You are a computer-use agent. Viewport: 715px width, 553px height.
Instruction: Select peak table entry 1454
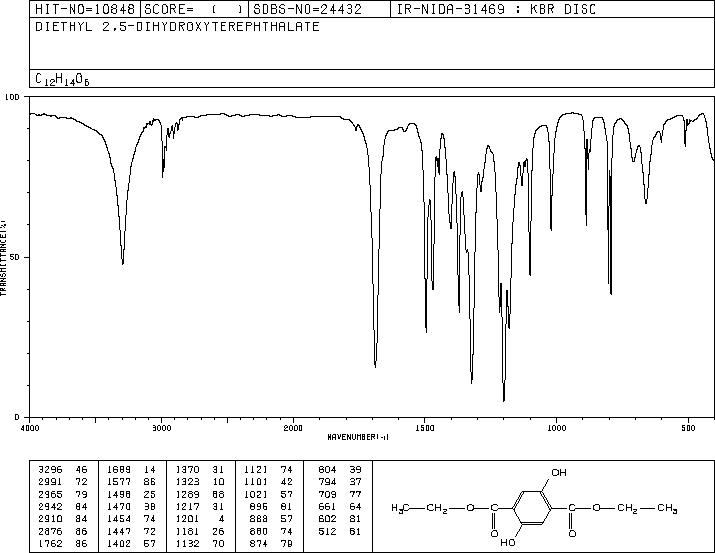(119, 519)
